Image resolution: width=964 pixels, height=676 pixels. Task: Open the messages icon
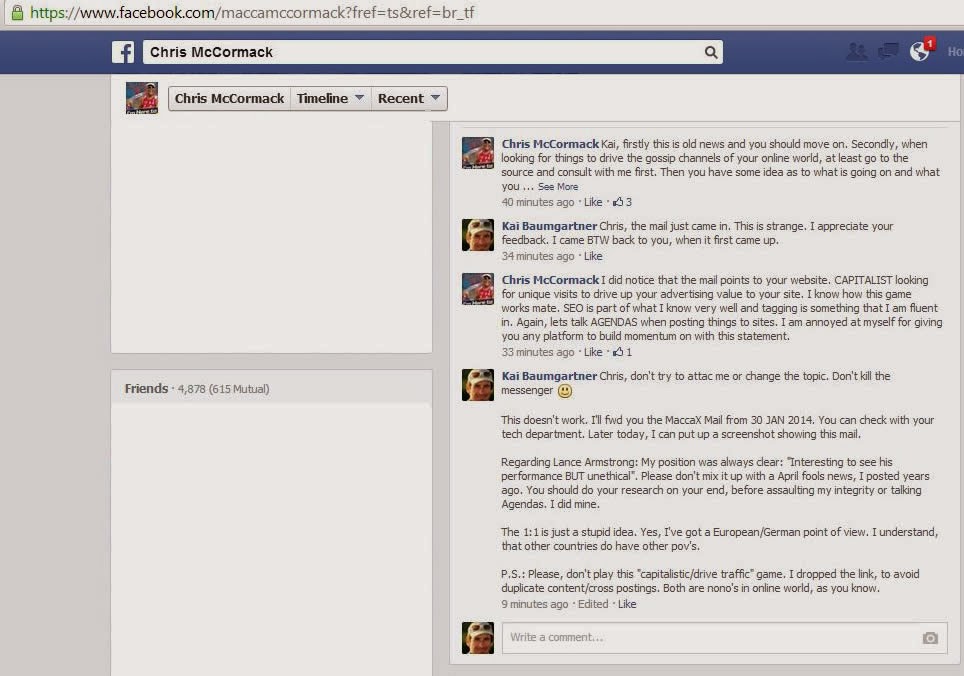[x=888, y=52]
